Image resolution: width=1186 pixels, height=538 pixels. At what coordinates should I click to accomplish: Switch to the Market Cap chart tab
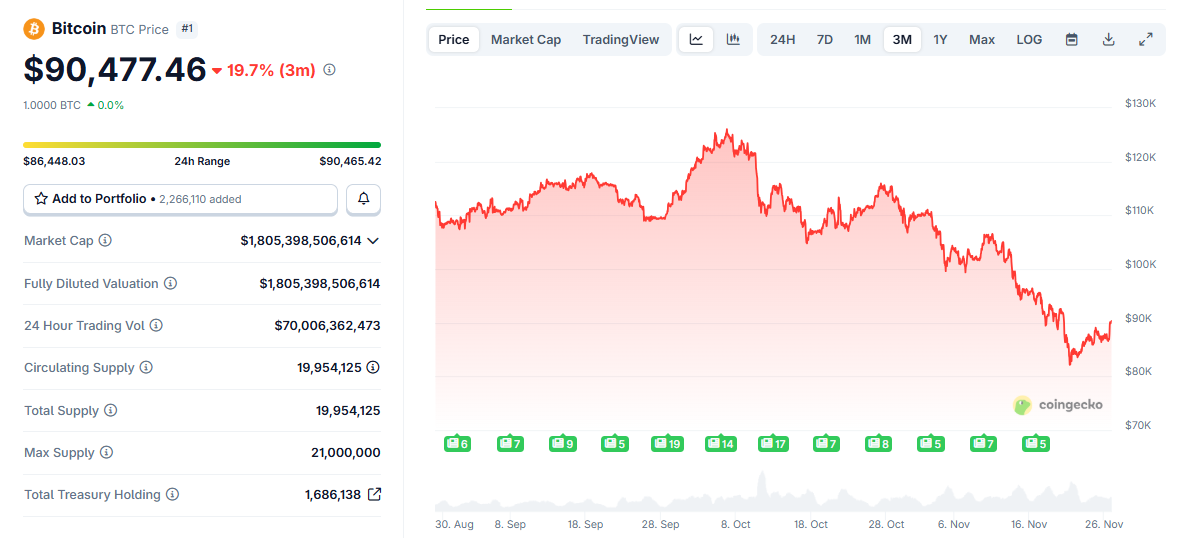pyautogui.click(x=526, y=40)
